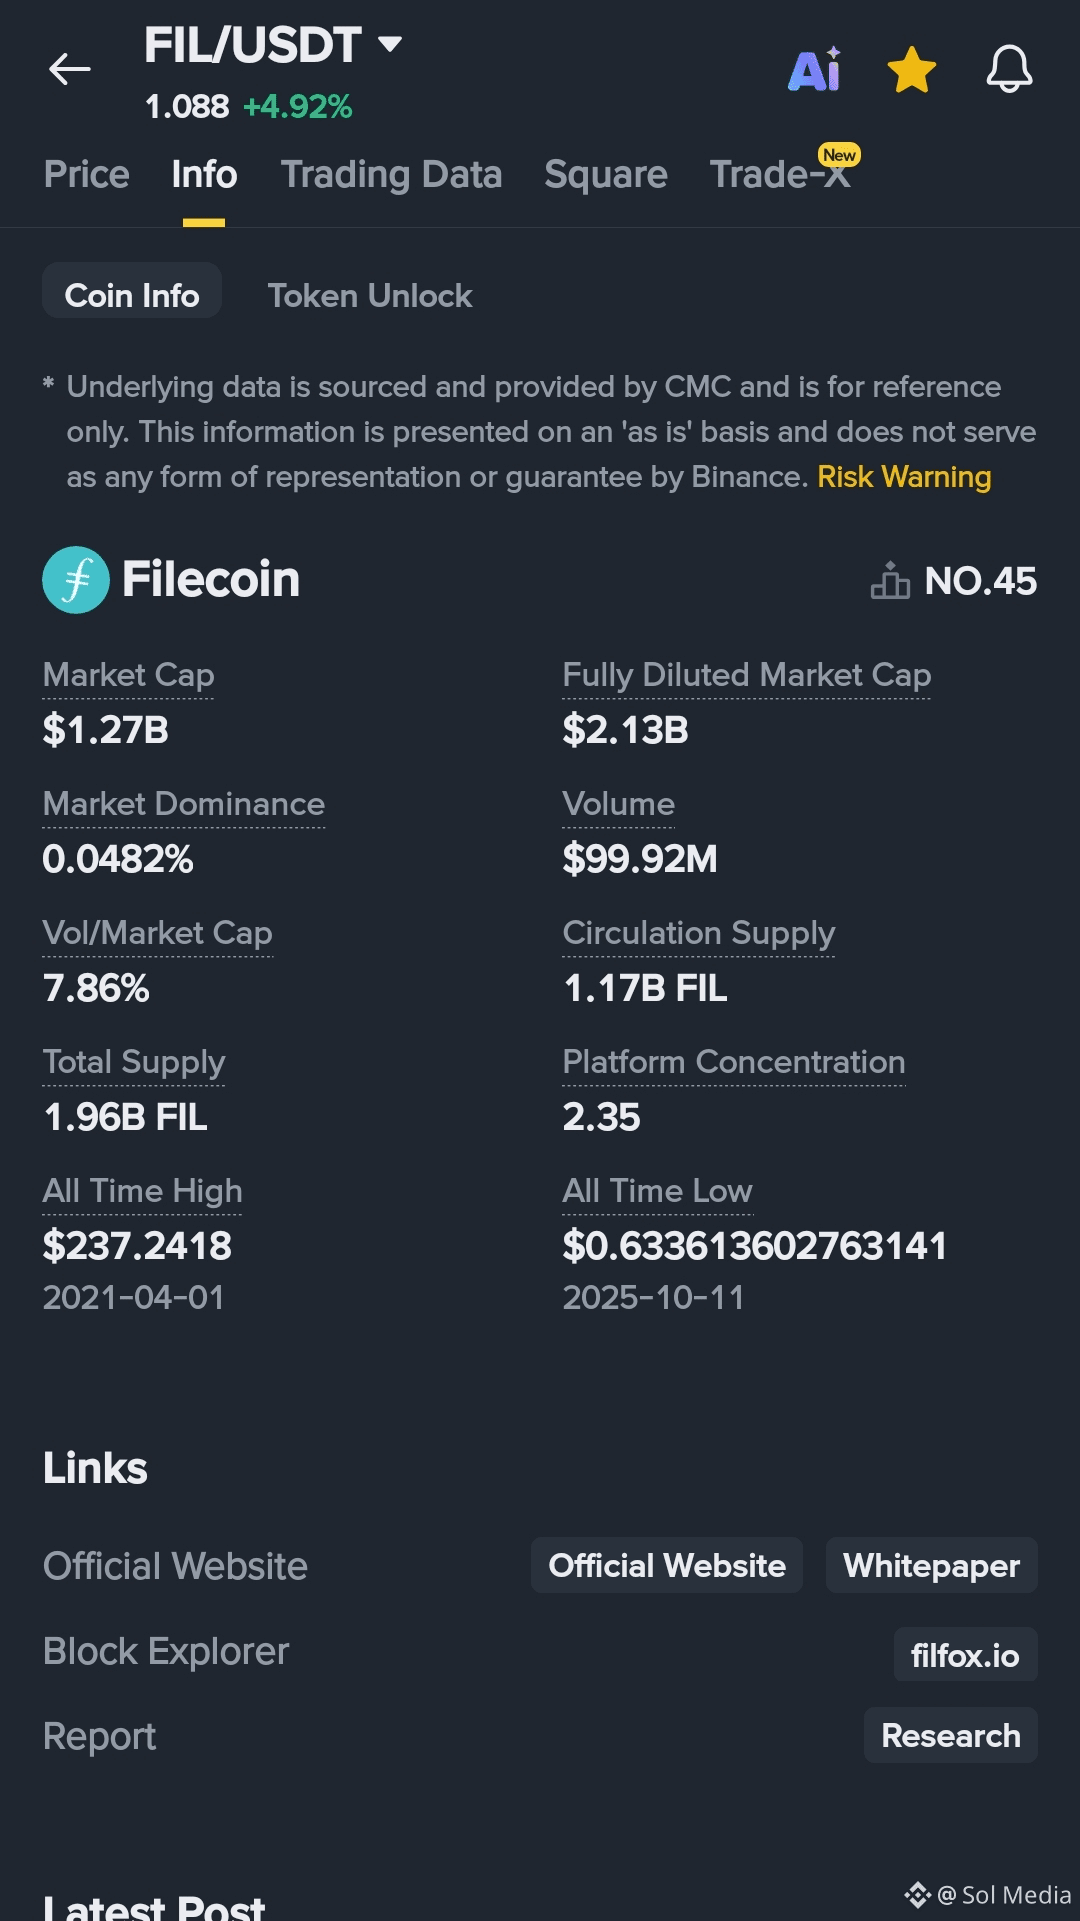The image size is (1080, 1921).
Task: Open the Trade-X tab
Action: [x=780, y=175]
